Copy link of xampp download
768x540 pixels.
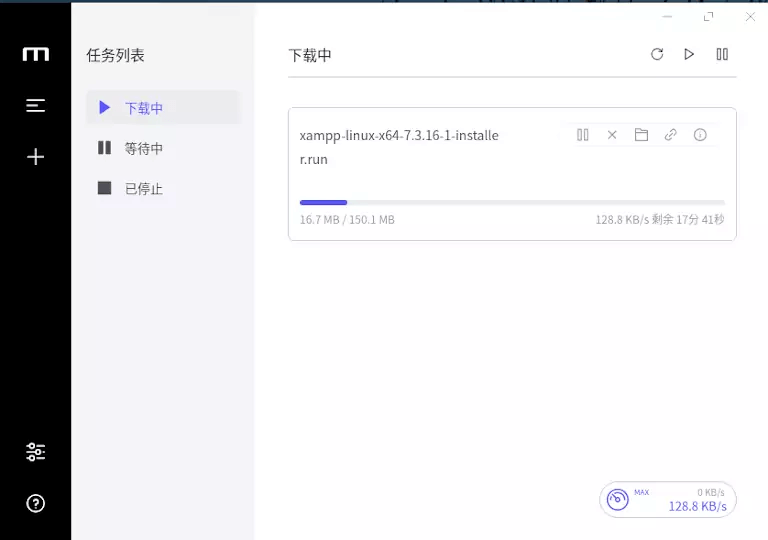tap(671, 135)
